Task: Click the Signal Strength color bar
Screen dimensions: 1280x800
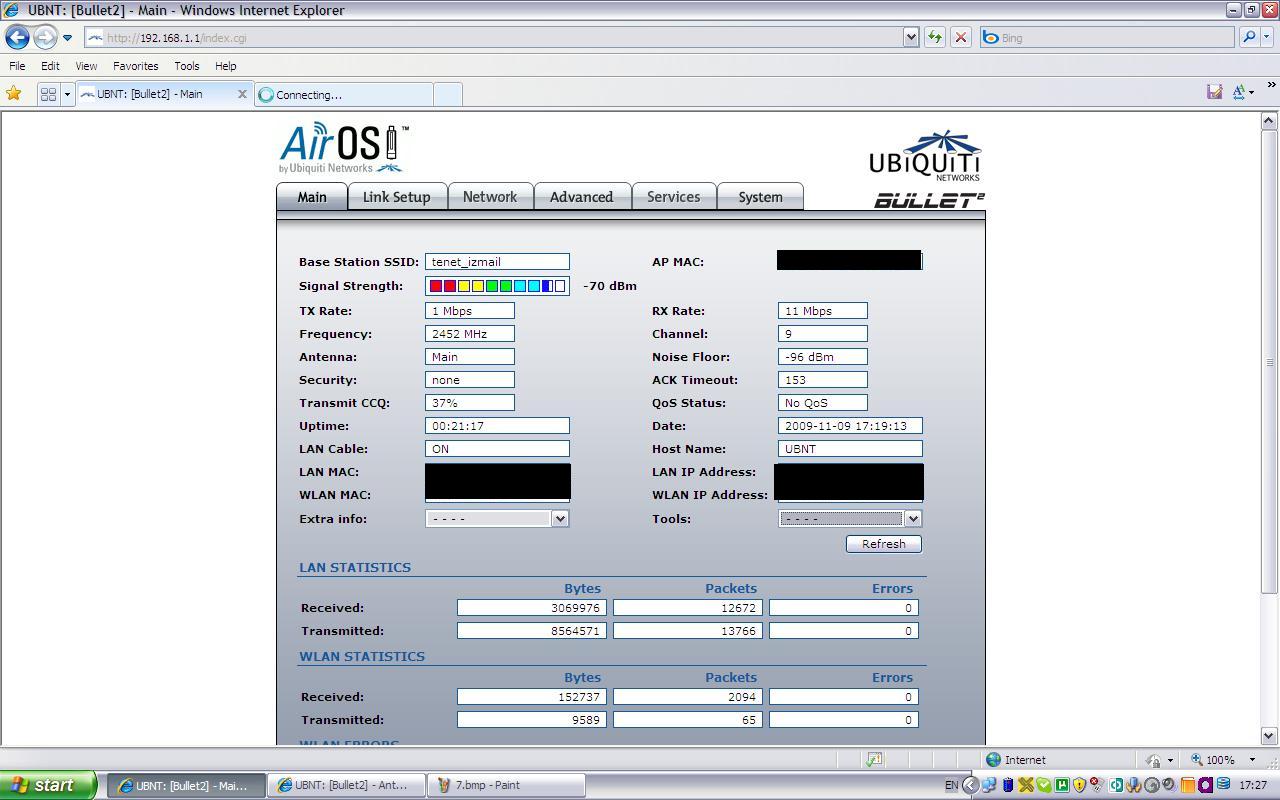Action: (497, 286)
